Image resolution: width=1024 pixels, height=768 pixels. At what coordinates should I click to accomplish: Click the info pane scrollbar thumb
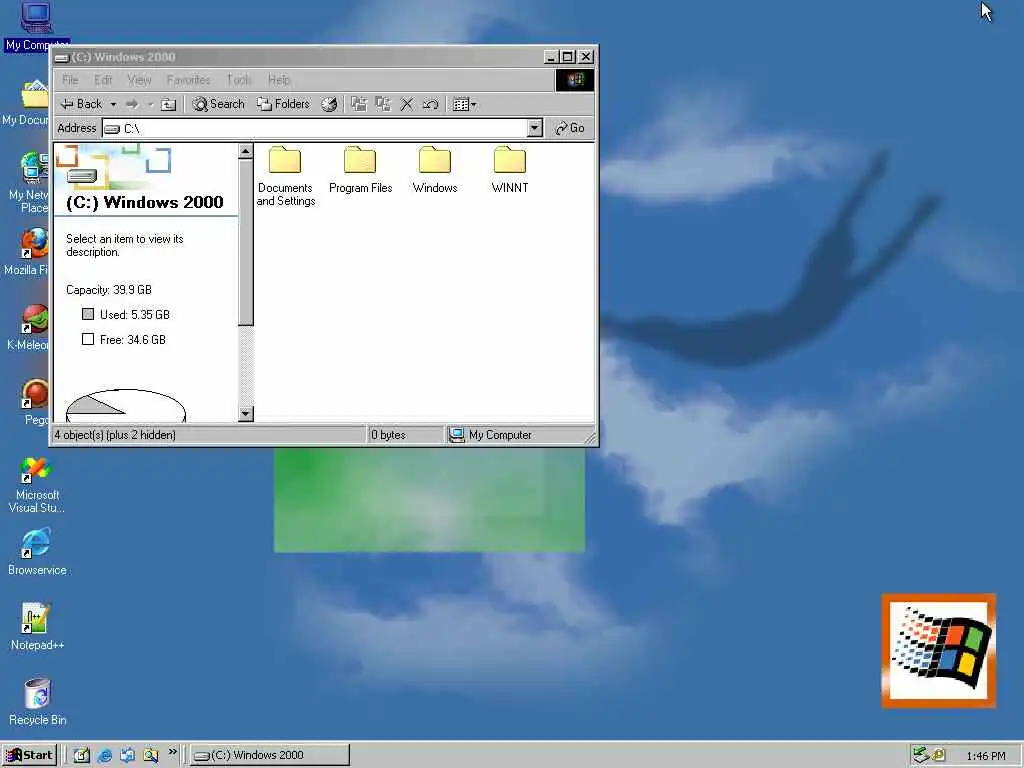246,242
